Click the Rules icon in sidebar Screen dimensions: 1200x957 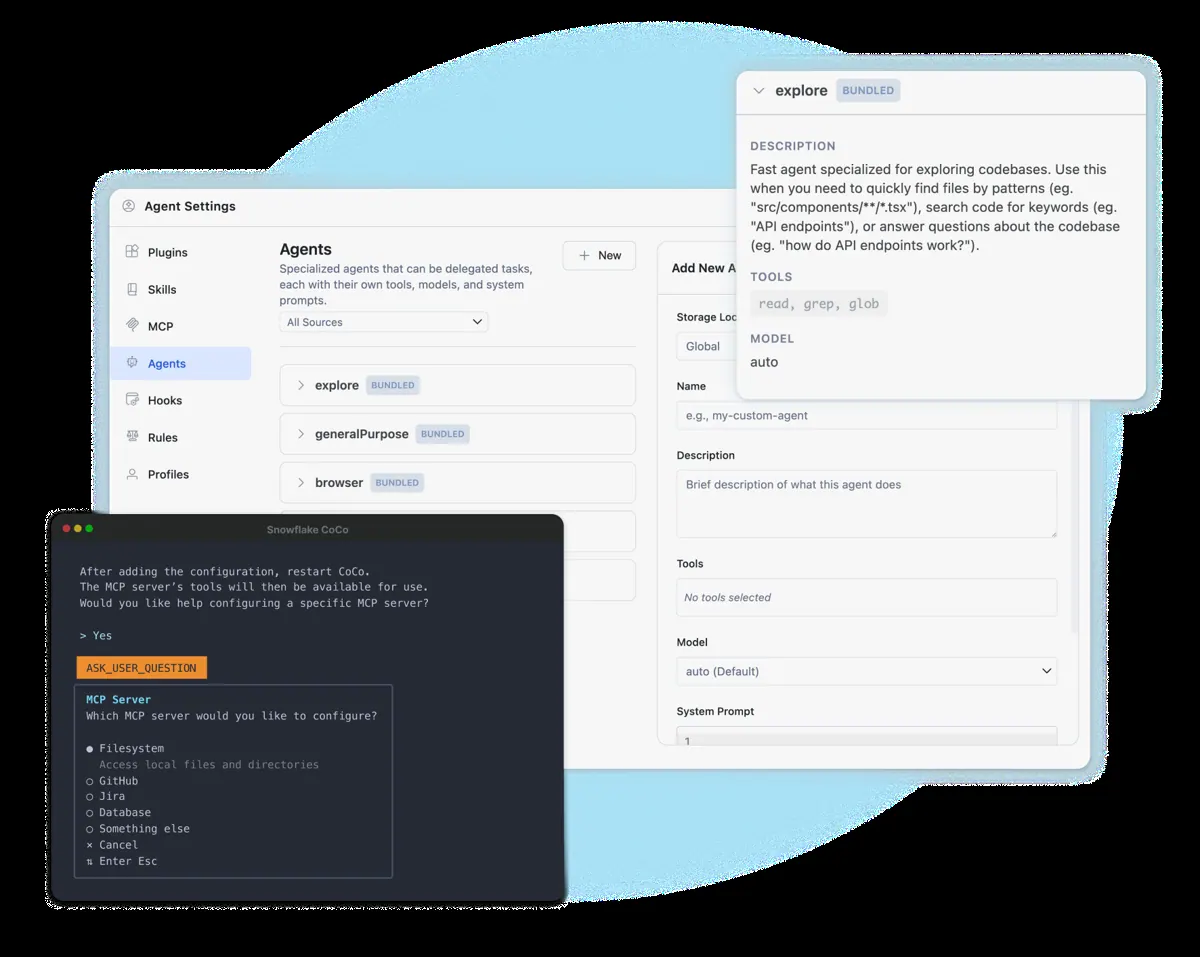click(132, 437)
